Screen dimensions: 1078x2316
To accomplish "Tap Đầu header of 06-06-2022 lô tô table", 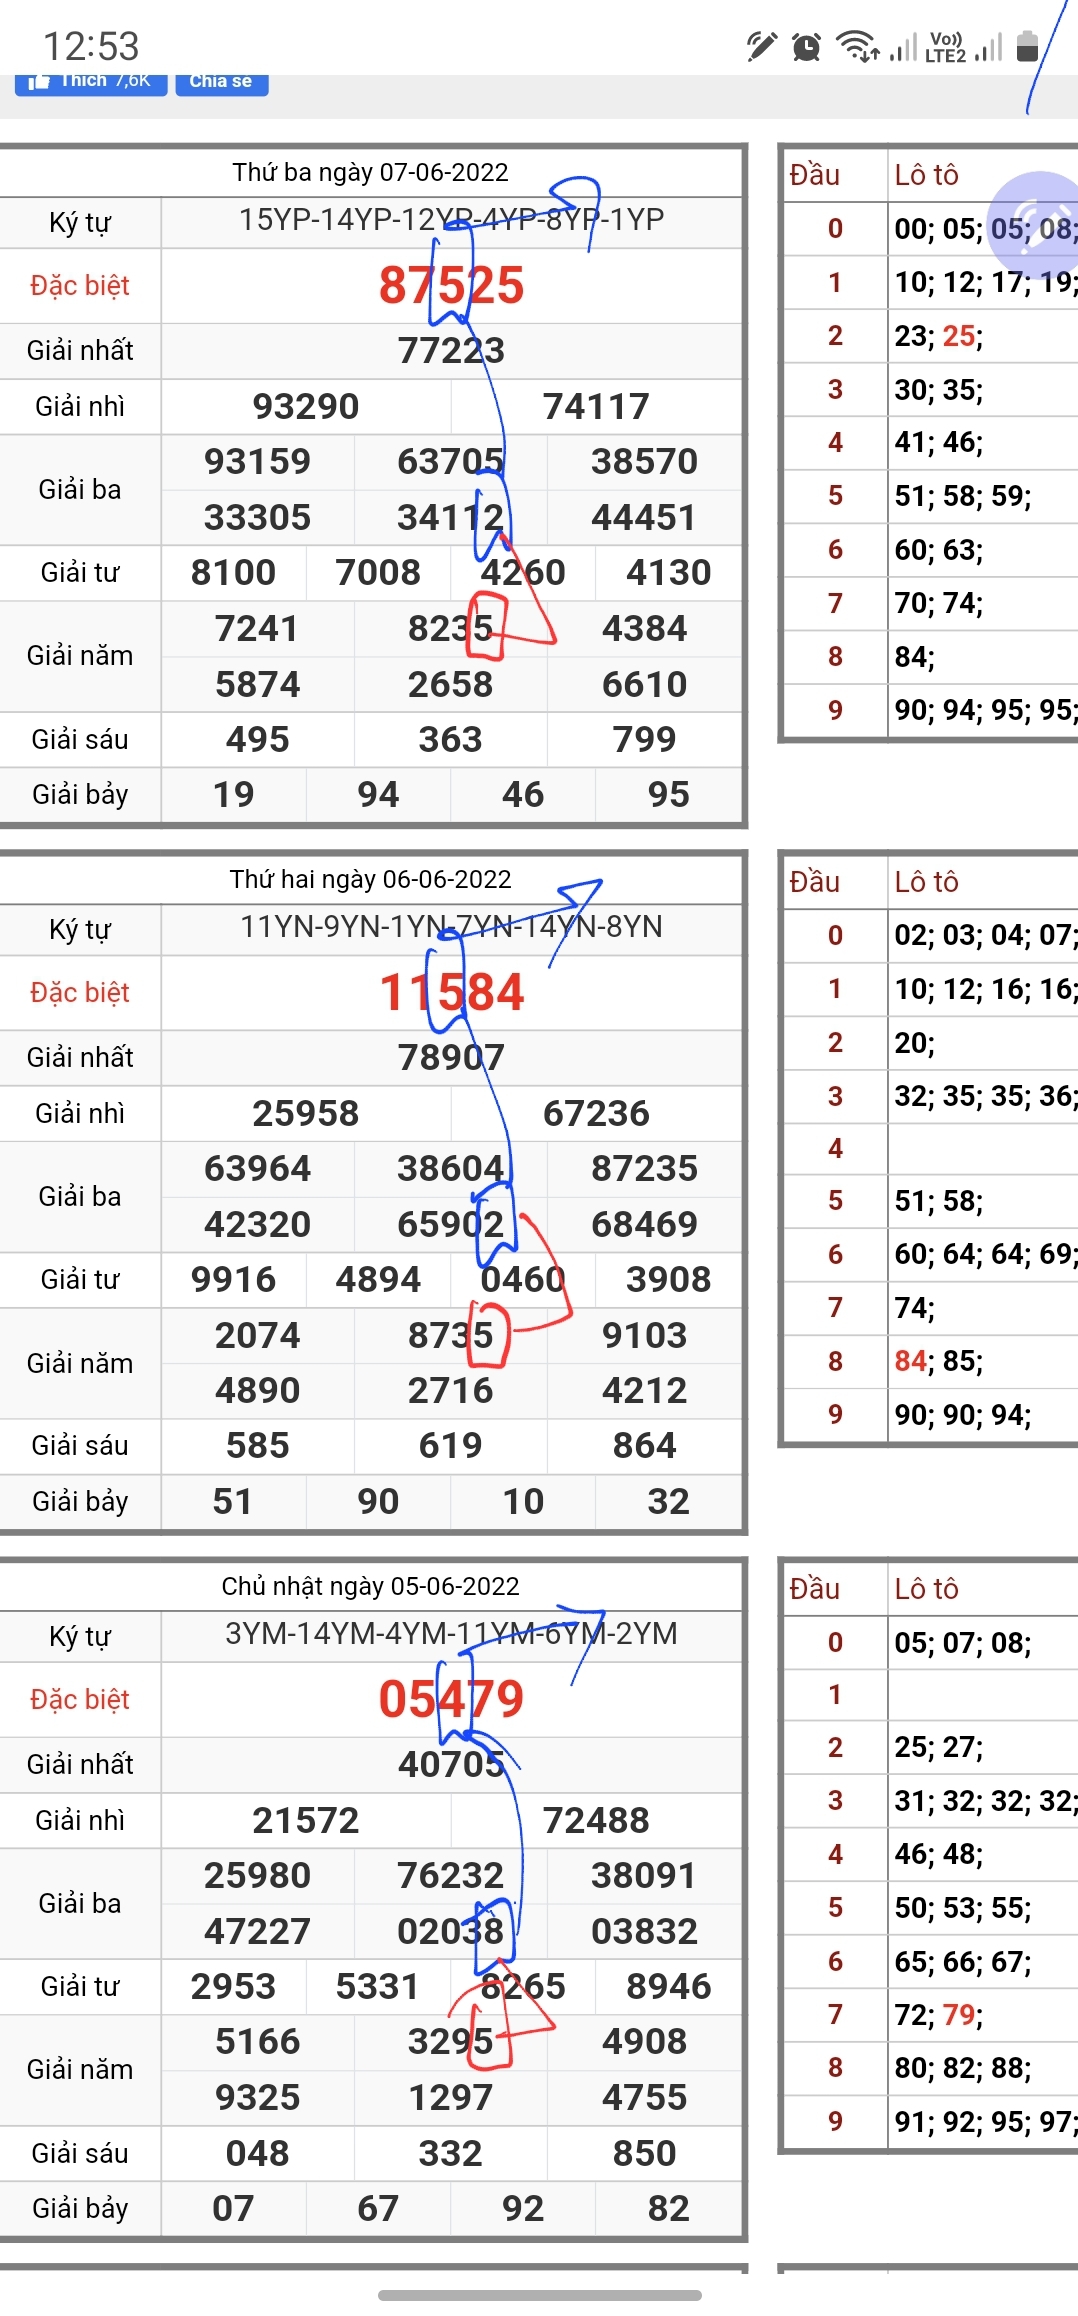I will (815, 882).
